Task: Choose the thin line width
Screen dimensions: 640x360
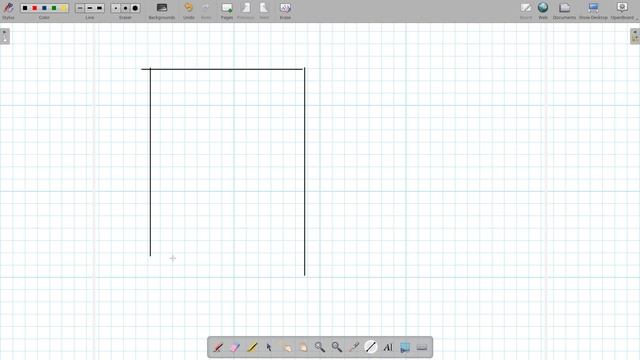Action: tap(80, 8)
